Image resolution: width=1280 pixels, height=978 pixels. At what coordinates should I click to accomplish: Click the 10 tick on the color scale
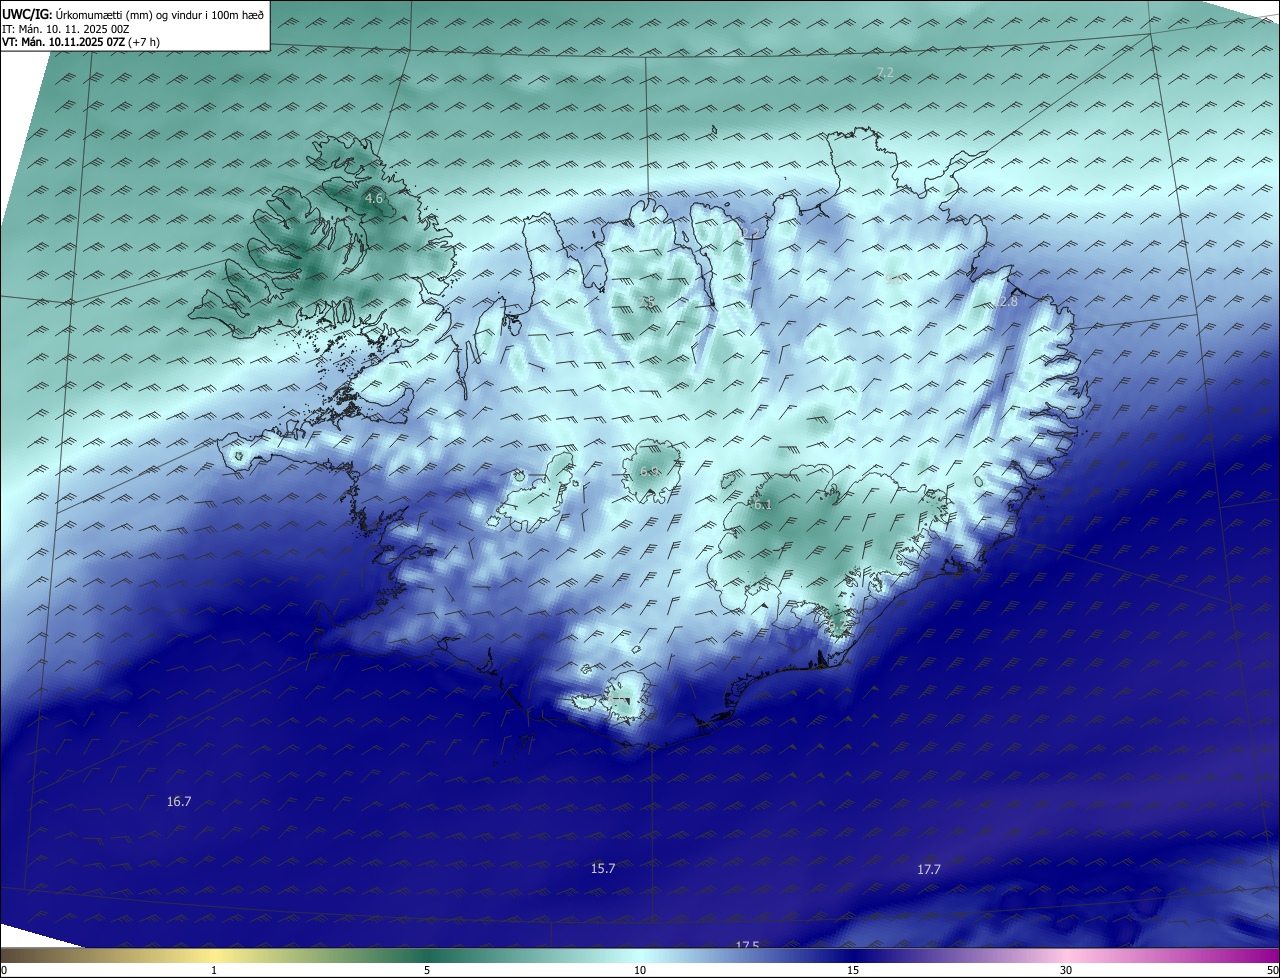pyautogui.click(x=640, y=970)
